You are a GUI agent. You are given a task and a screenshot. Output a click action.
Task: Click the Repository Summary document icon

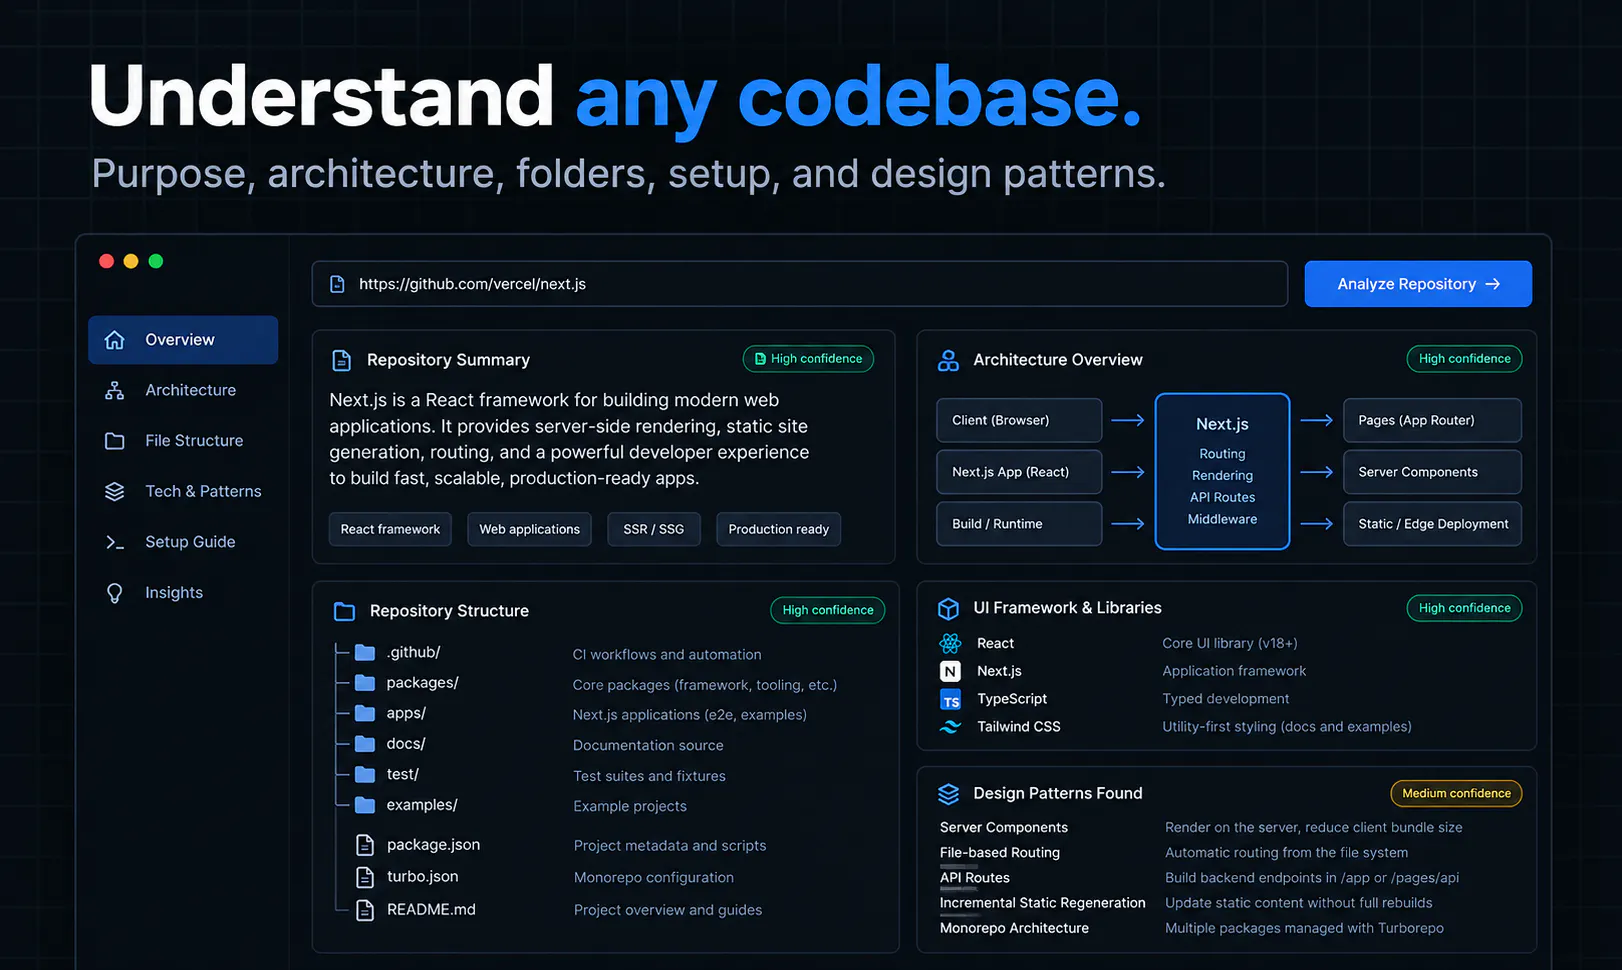pos(341,360)
